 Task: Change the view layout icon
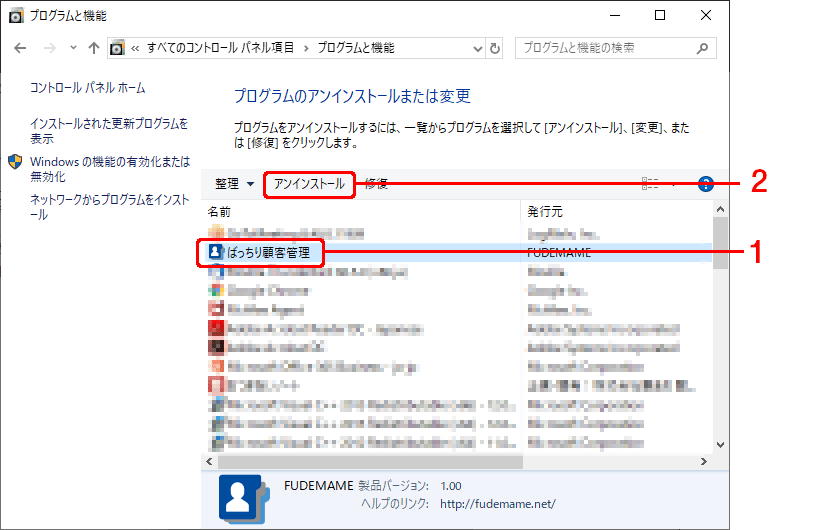coord(650,184)
